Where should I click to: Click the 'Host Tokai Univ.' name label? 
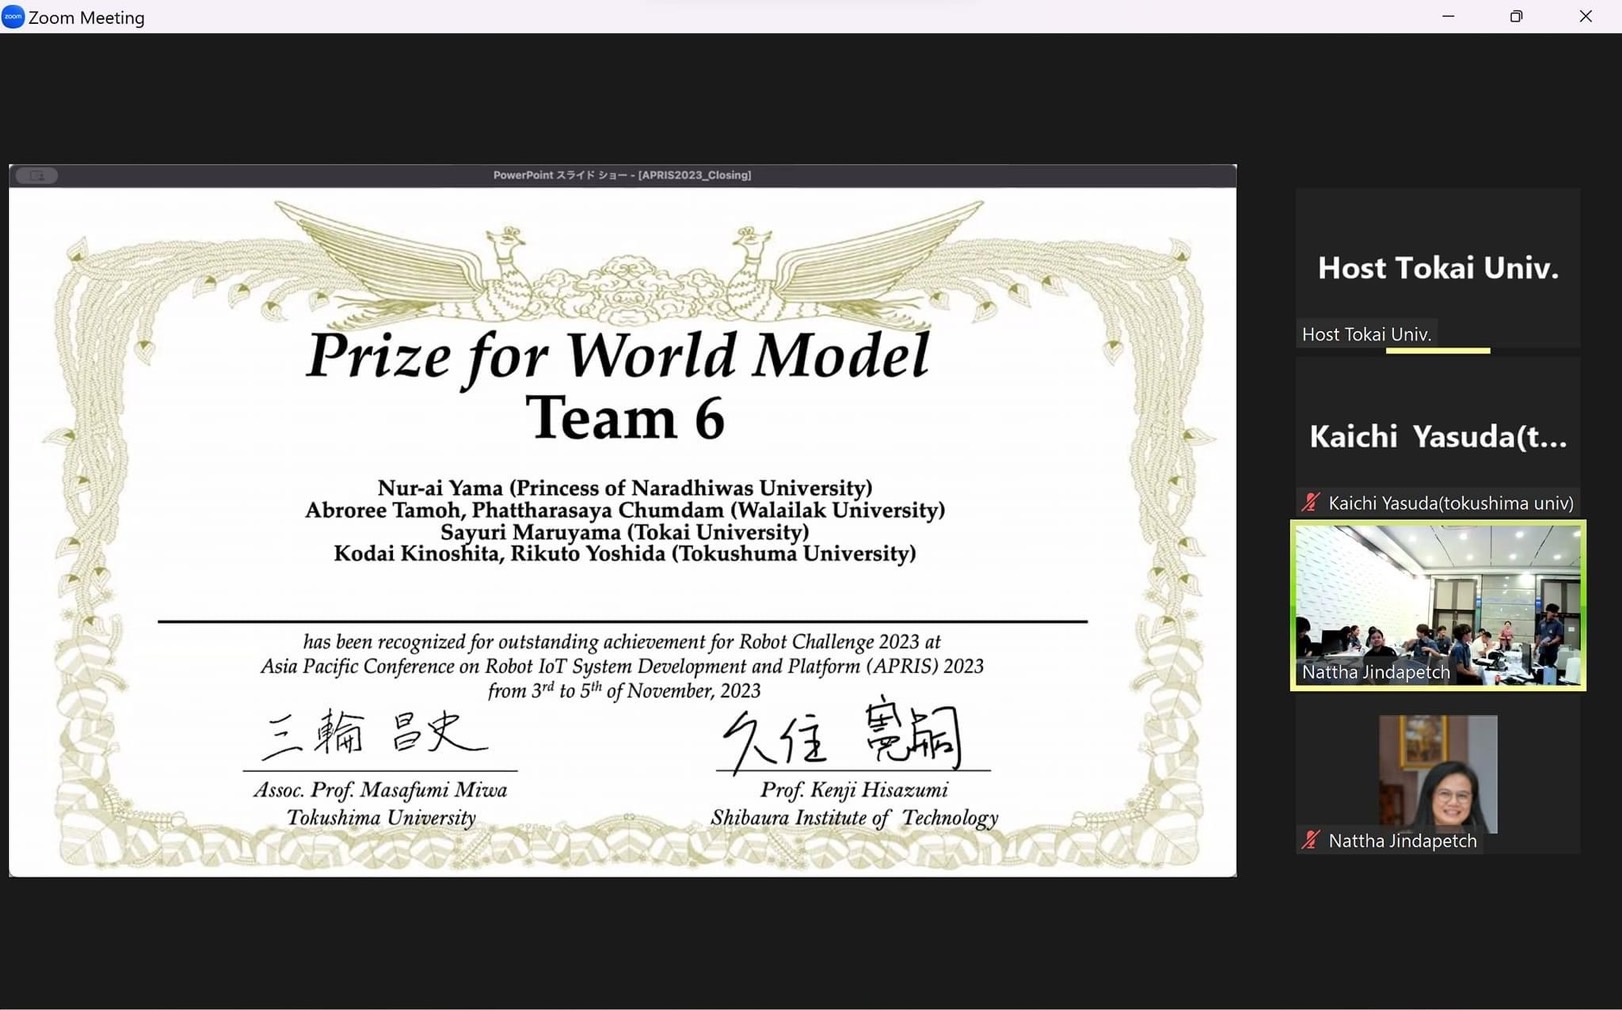[x=1366, y=334]
